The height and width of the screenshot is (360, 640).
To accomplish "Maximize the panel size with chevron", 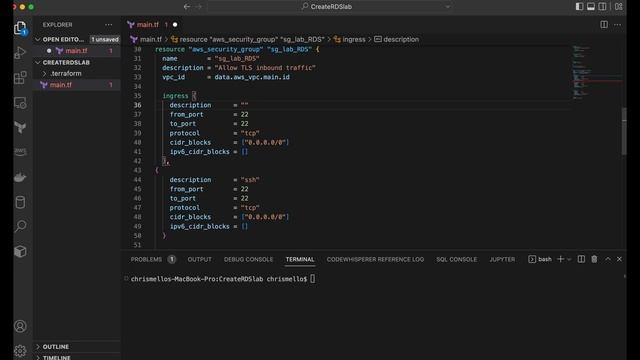I will pos(608,259).
